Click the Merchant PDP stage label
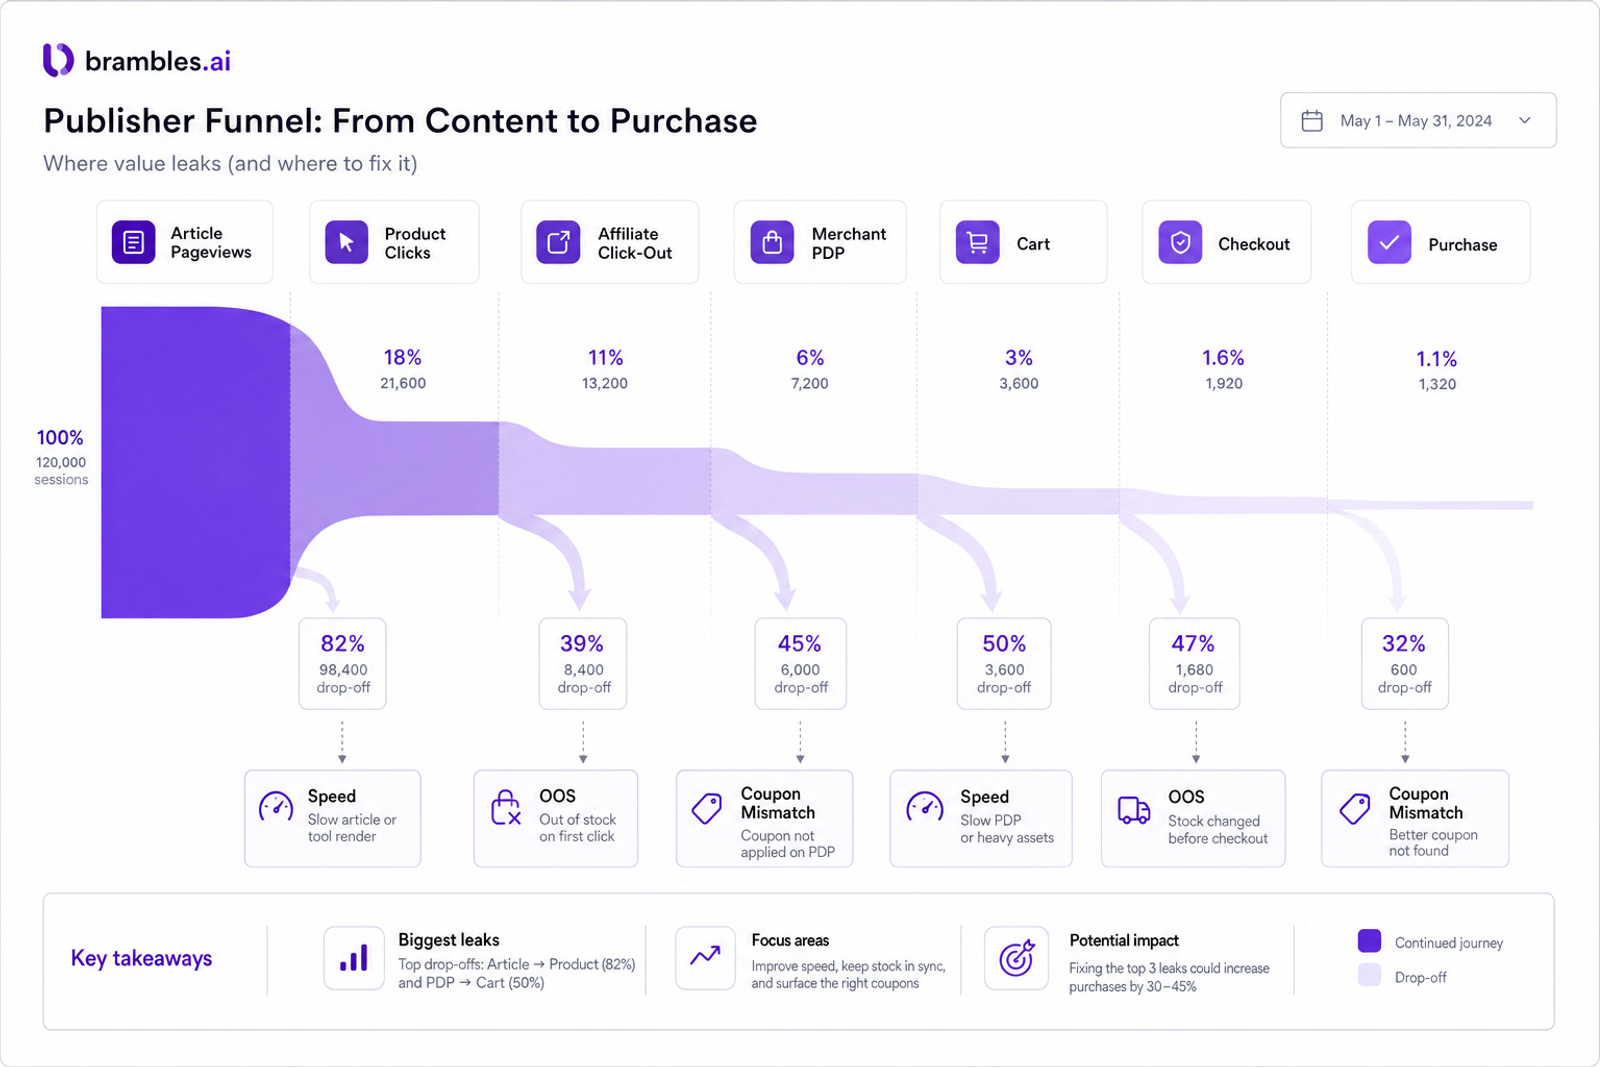This screenshot has height=1067, width=1600. pyautogui.click(x=848, y=243)
